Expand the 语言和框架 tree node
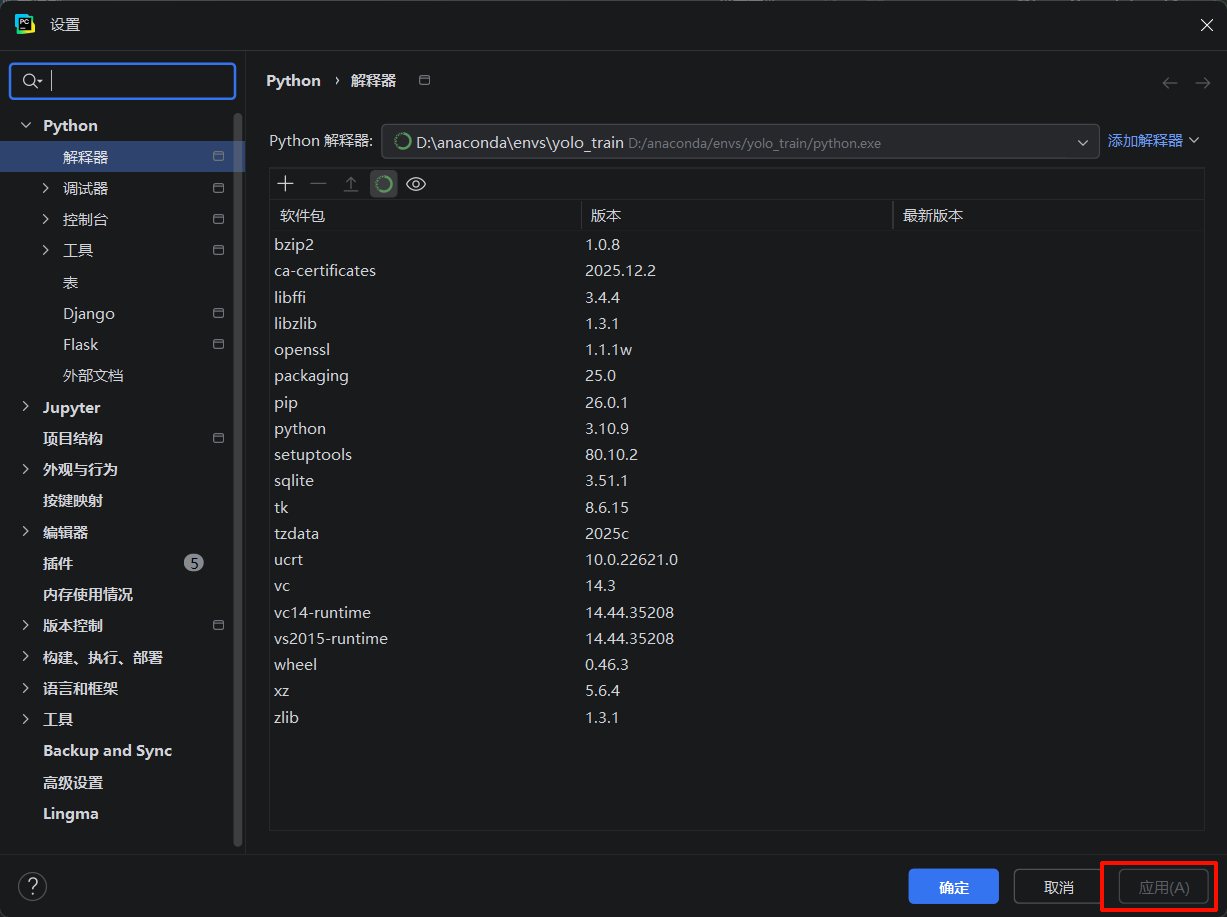The width and height of the screenshot is (1227, 917). (x=26, y=688)
